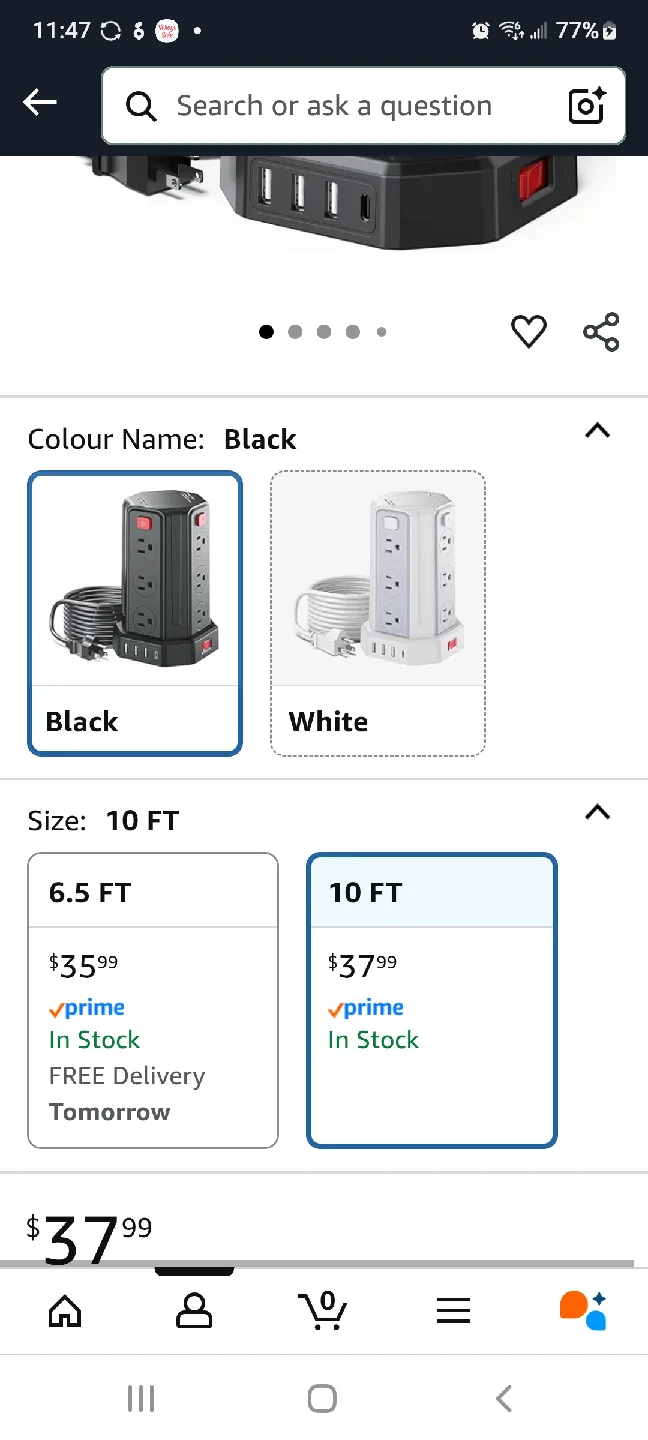This screenshot has width=648, height=1440.
Task: Tap the back arrow icon
Action: [40, 102]
